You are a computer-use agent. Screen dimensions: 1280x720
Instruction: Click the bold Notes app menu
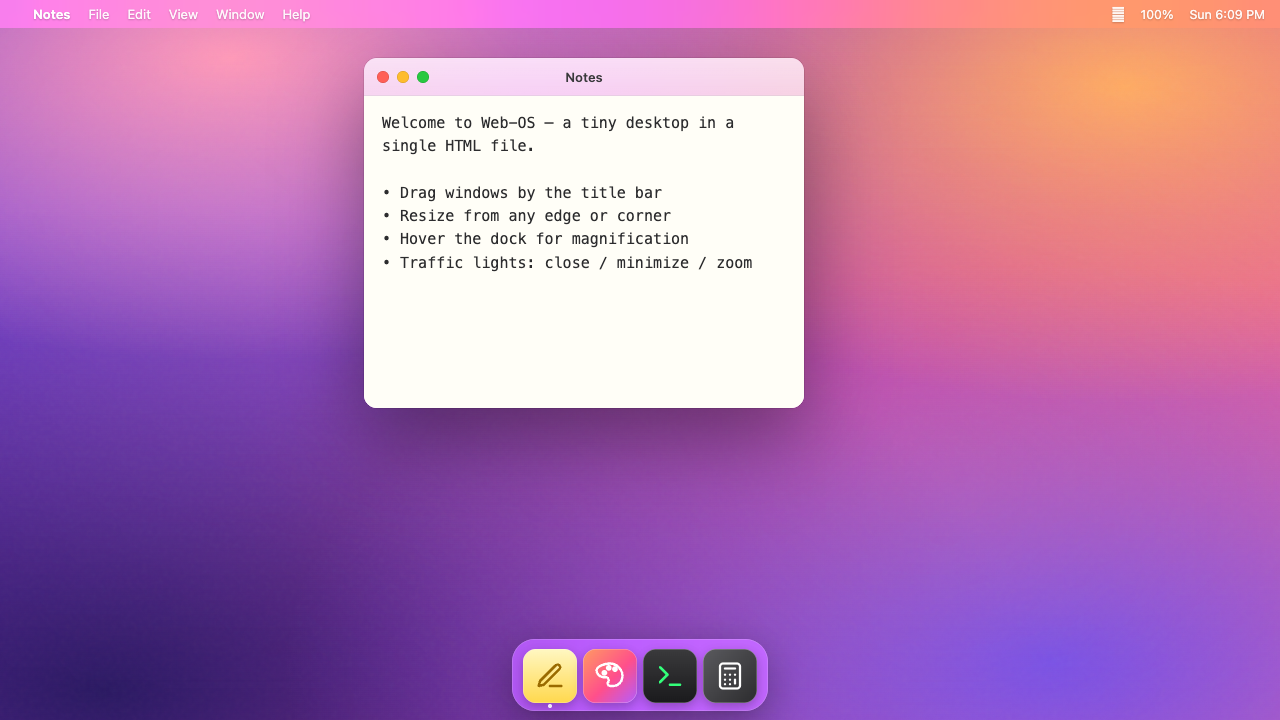pos(52,14)
